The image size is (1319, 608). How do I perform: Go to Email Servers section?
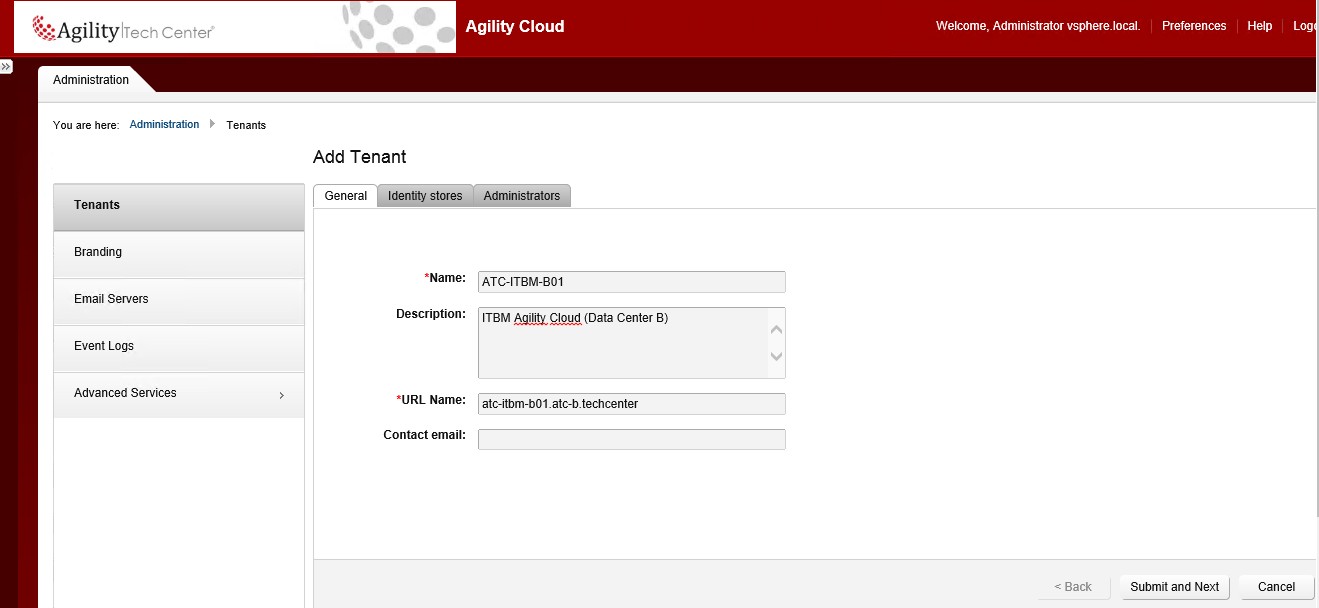pos(111,299)
